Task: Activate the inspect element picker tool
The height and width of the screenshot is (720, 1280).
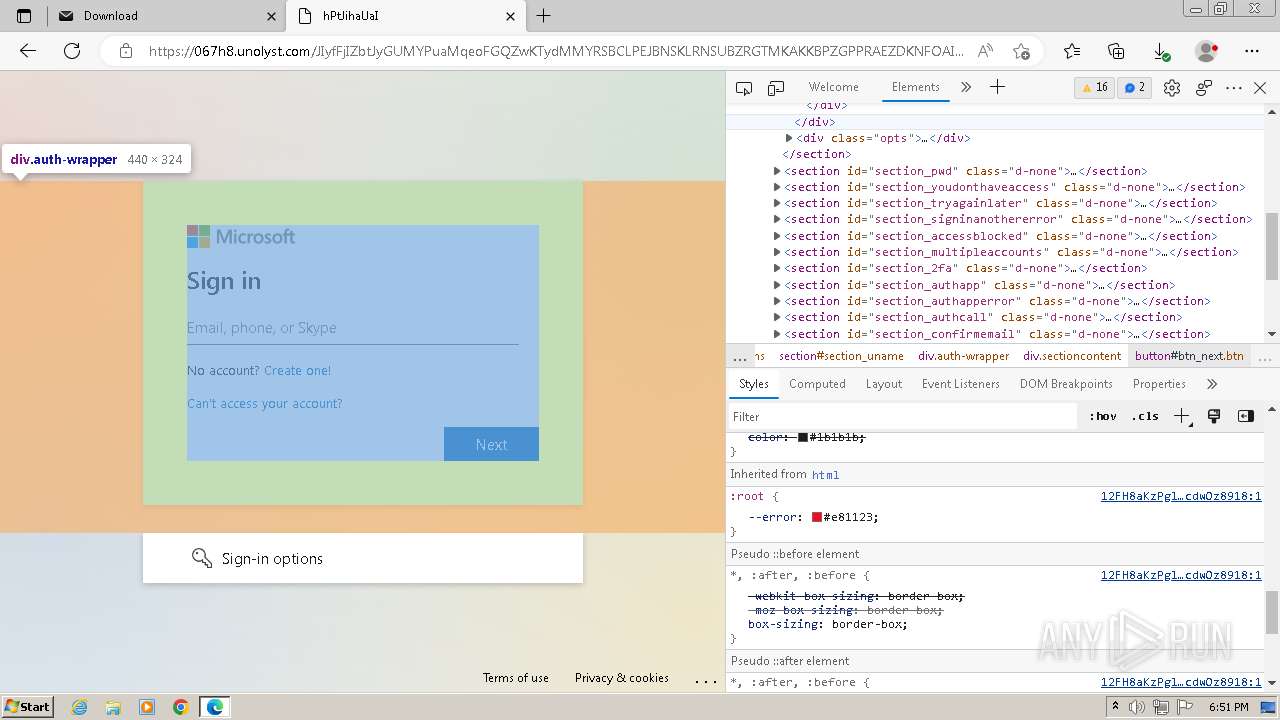Action: (744, 88)
